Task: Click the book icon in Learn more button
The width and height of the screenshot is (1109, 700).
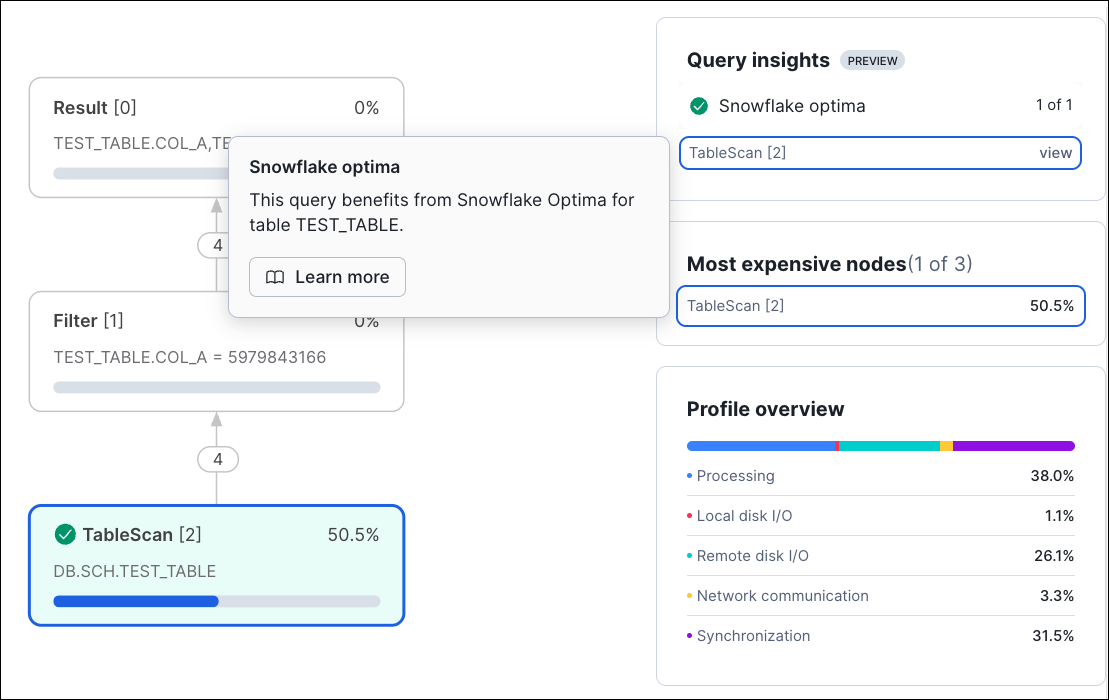Action: 275,277
